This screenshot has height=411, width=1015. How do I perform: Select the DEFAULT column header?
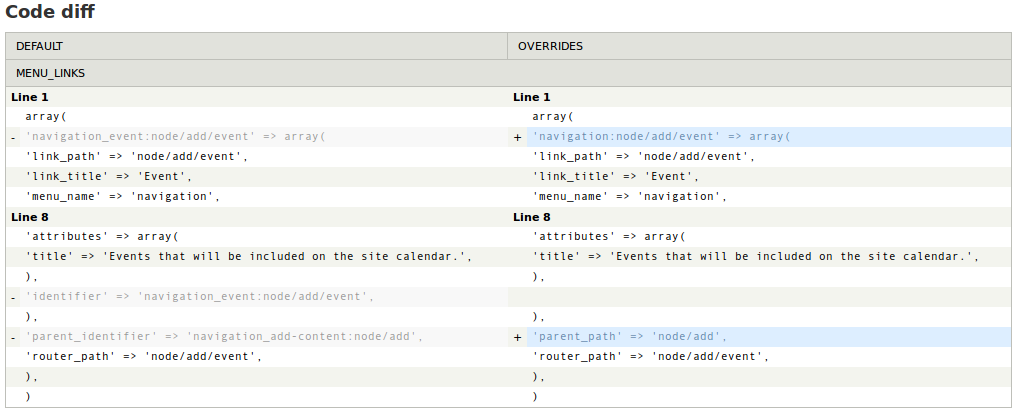(40, 46)
